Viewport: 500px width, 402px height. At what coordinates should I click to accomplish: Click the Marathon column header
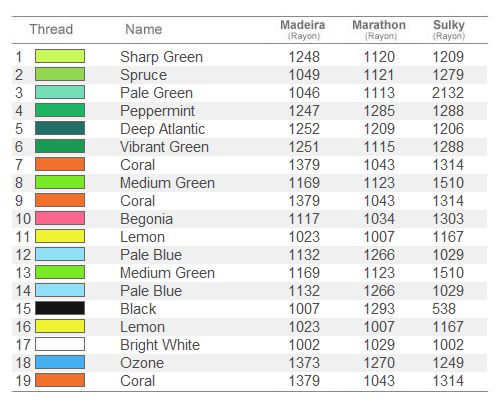tap(379, 29)
